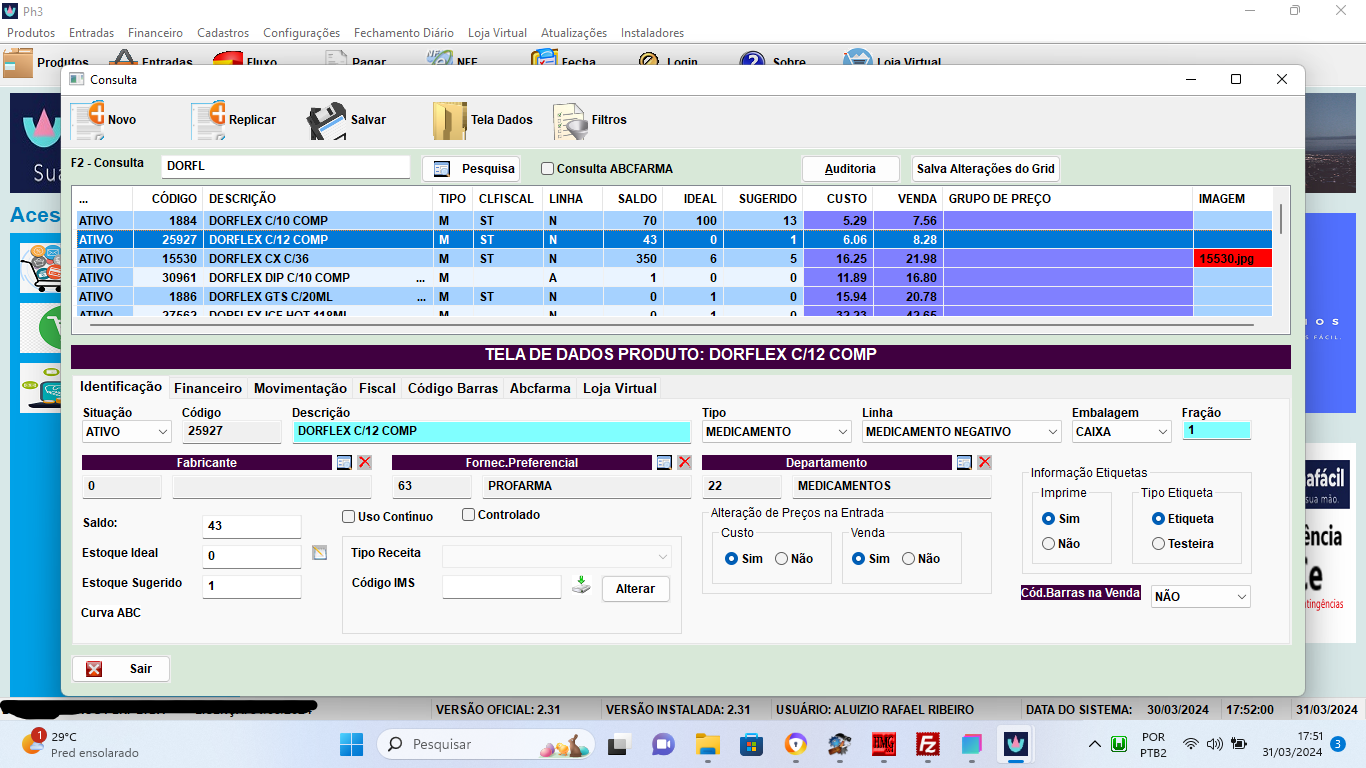The width and height of the screenshot is (1366, 768).
Task: Open Fabricante lookup icon
Action: tap(344, 462)
